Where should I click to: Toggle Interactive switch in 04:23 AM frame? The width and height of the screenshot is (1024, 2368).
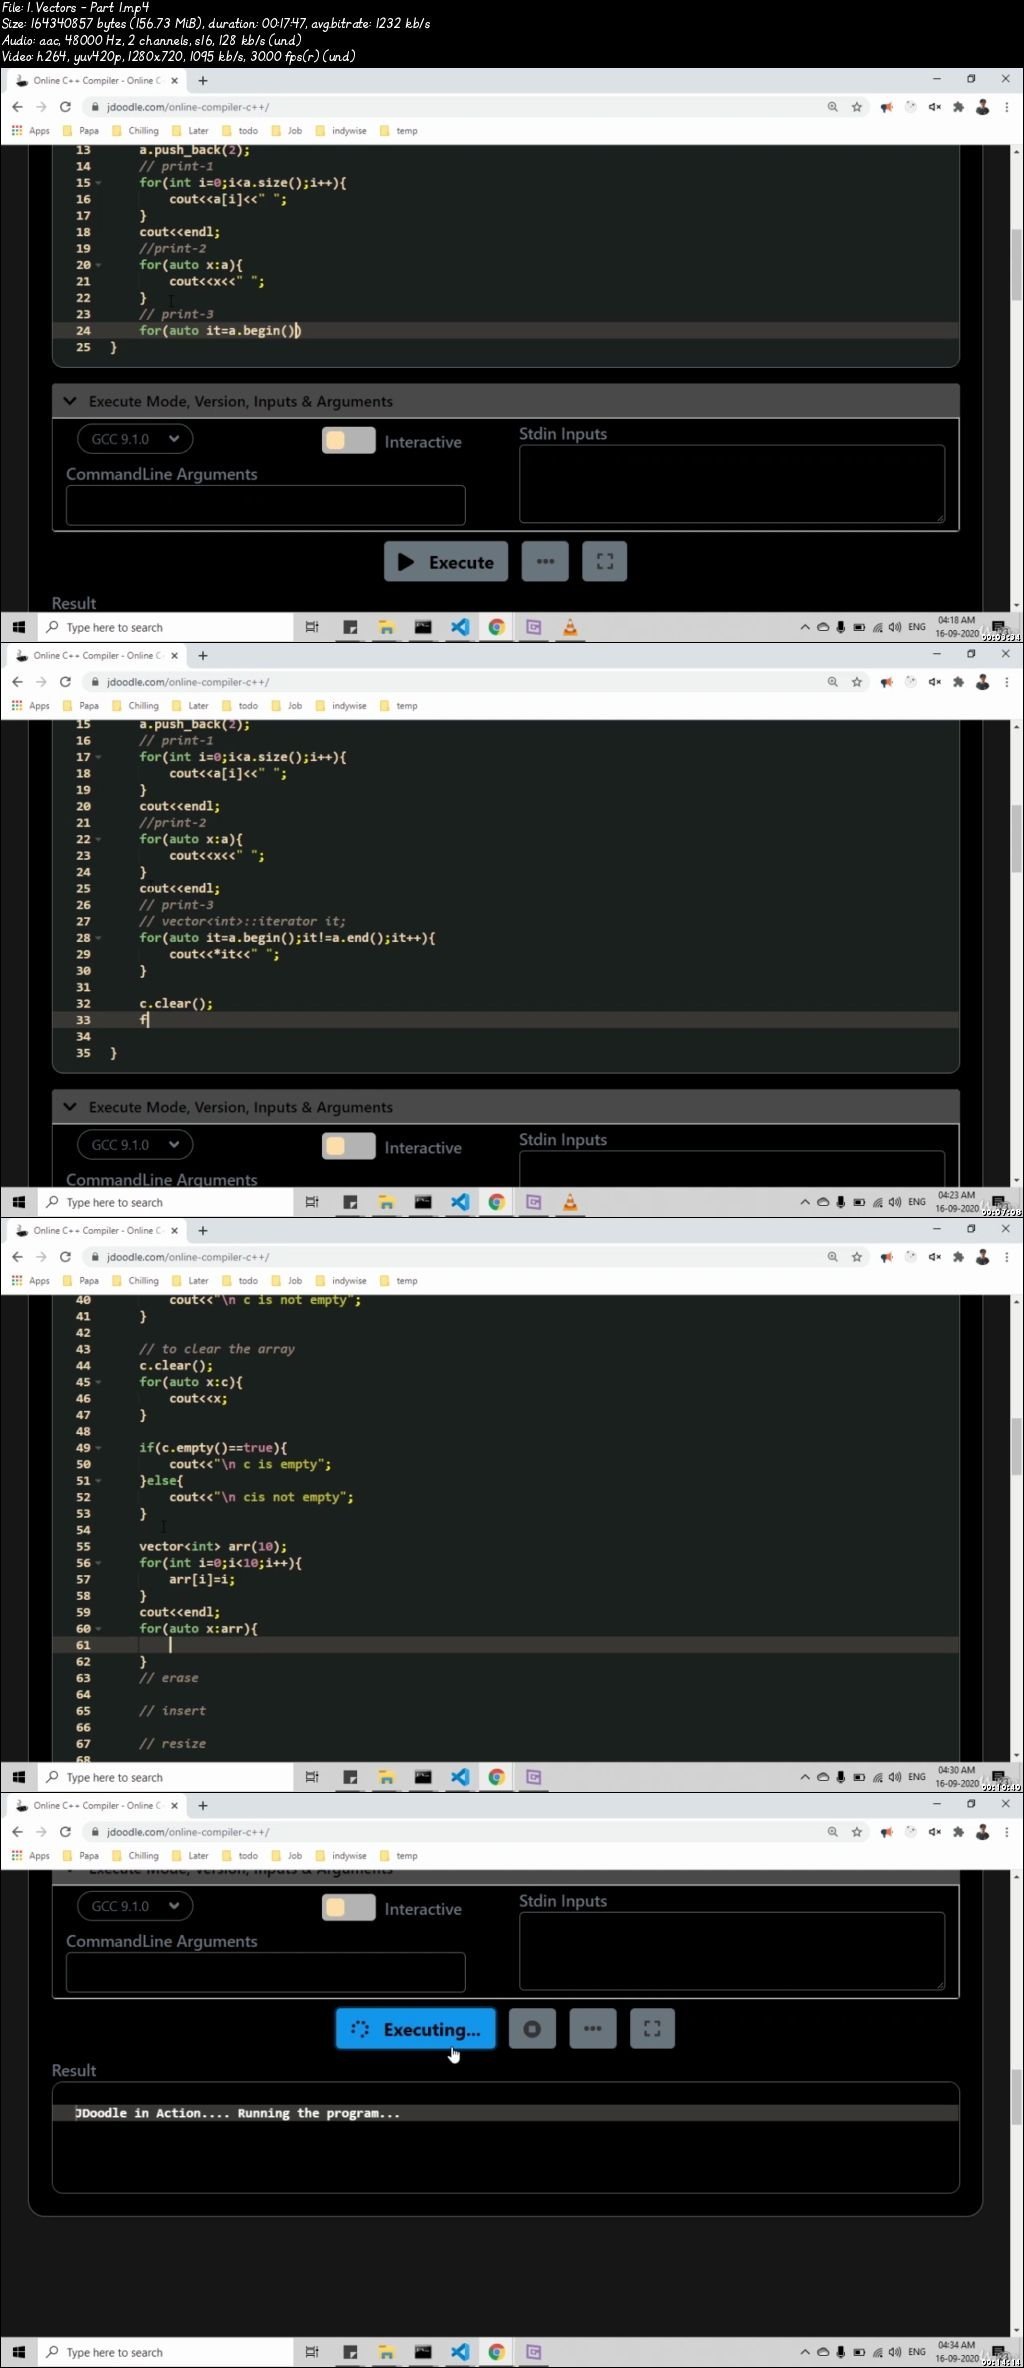[x=348, y=1147]
